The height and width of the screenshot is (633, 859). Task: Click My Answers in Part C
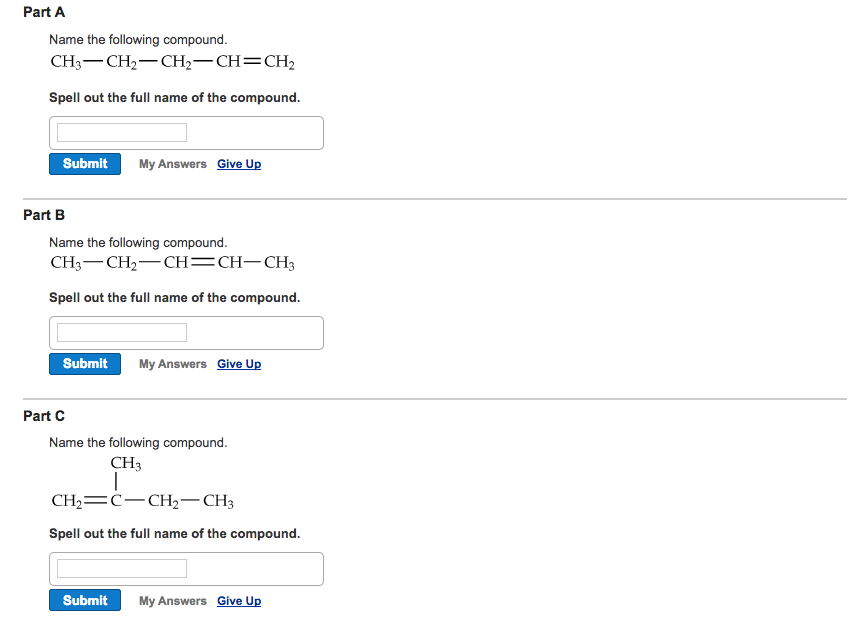172,600
